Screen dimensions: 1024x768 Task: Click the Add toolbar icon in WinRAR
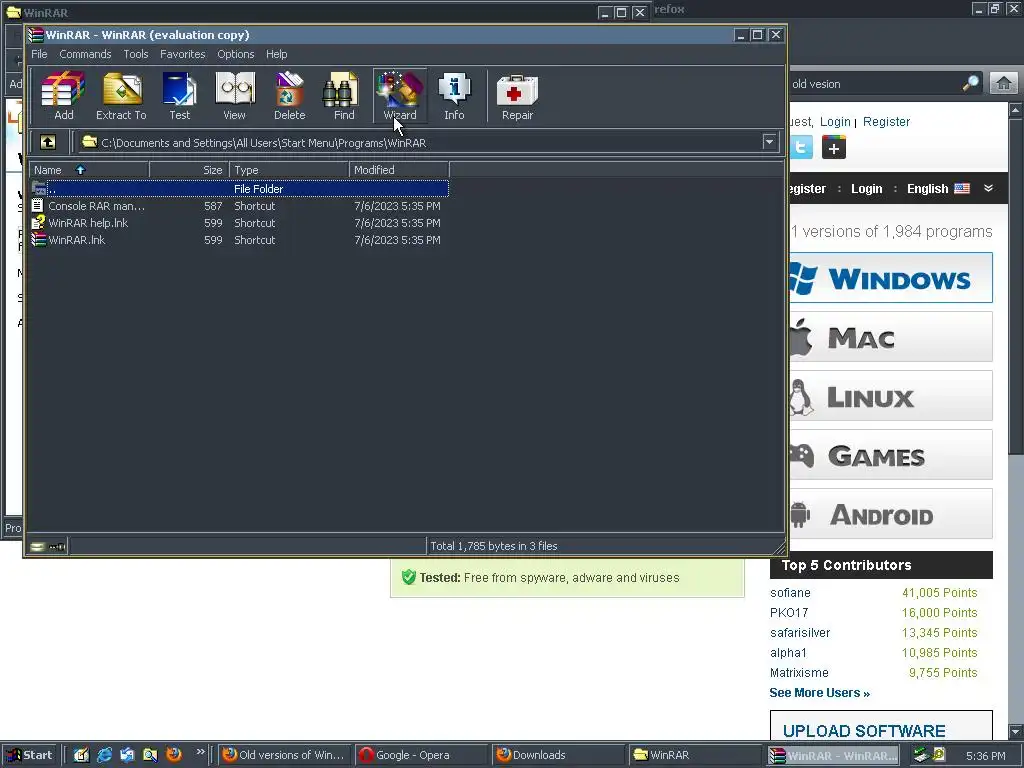(63, 96)
